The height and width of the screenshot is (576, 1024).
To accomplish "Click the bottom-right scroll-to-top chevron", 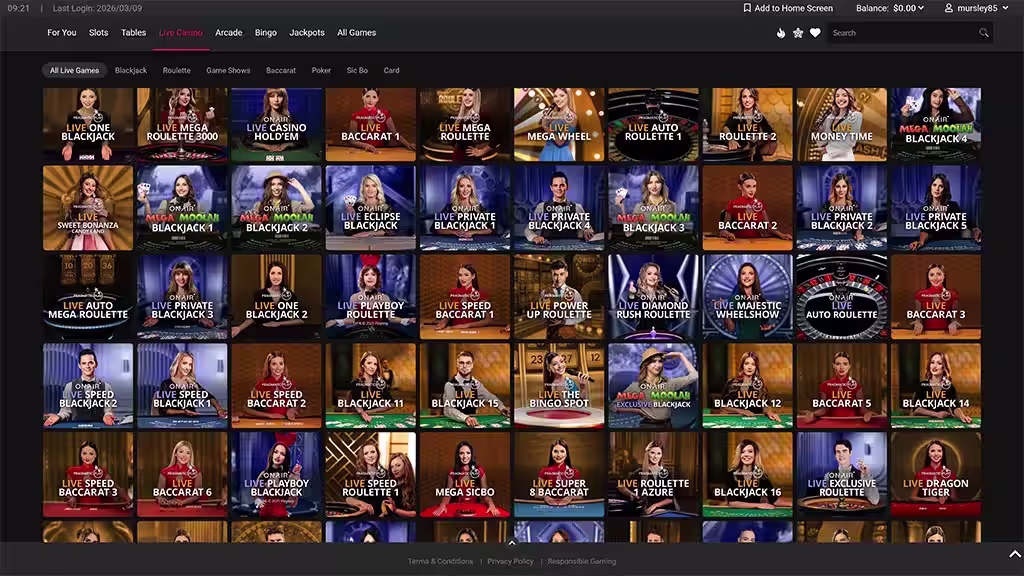I will (1015, 554).
